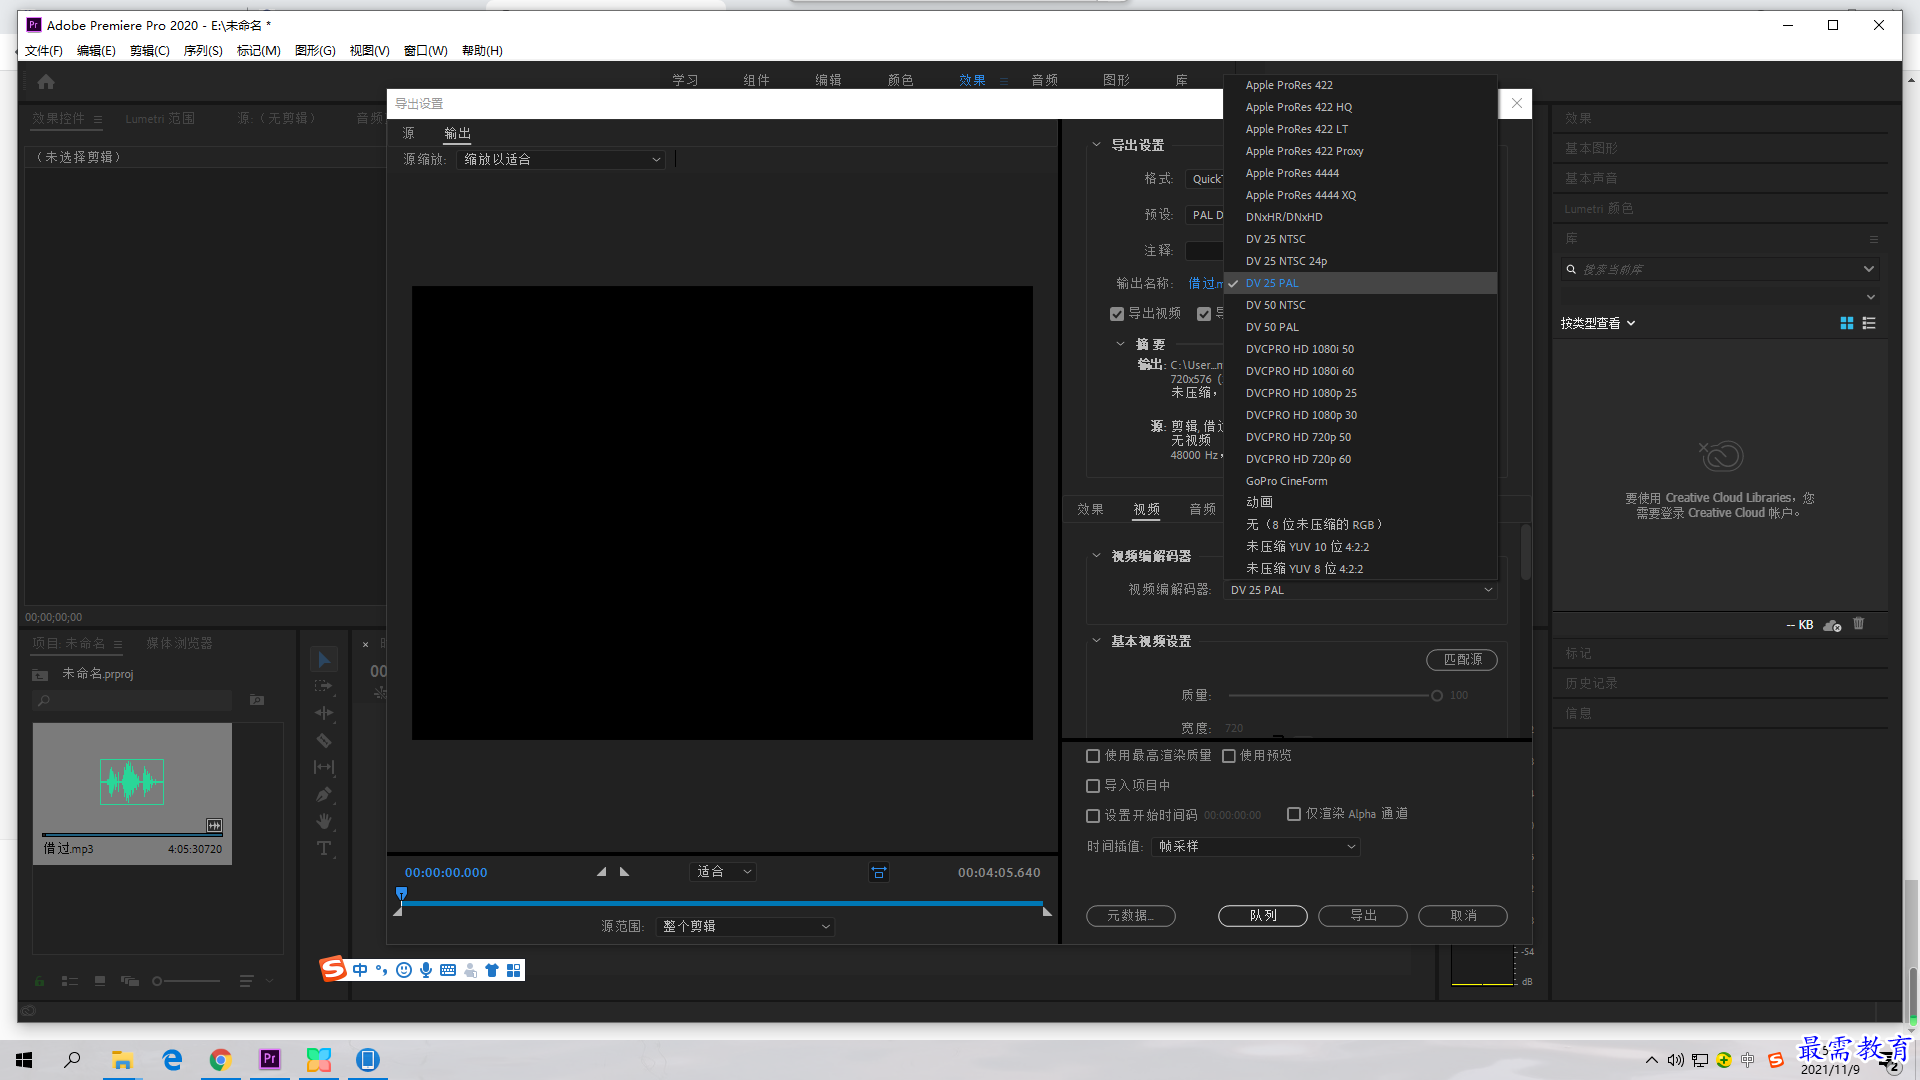Enable 设置开始时间码 checkbox
The width and height of the screenshot is (1920, 1080).
tap(1093, 816)
